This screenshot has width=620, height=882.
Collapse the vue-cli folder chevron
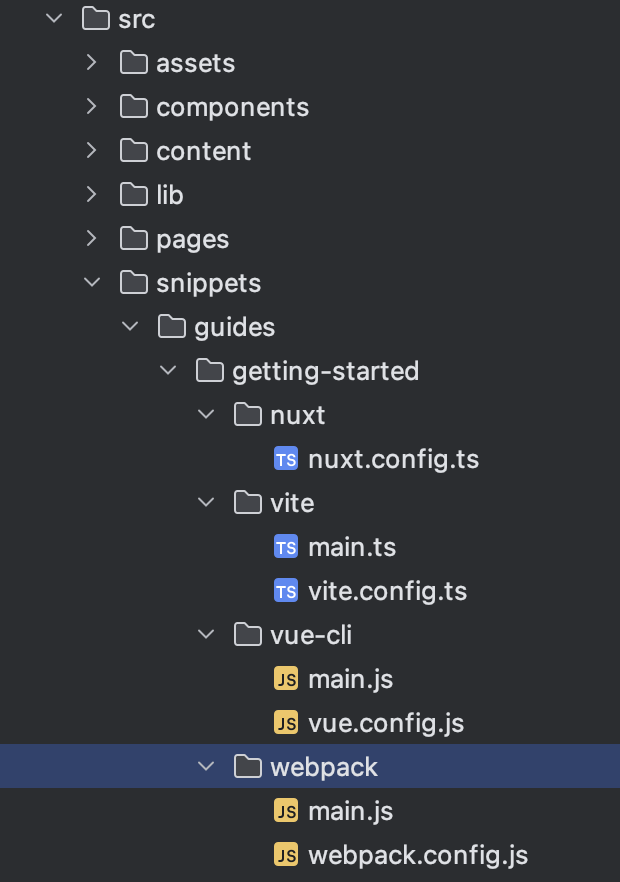click(x=207, y=635)
